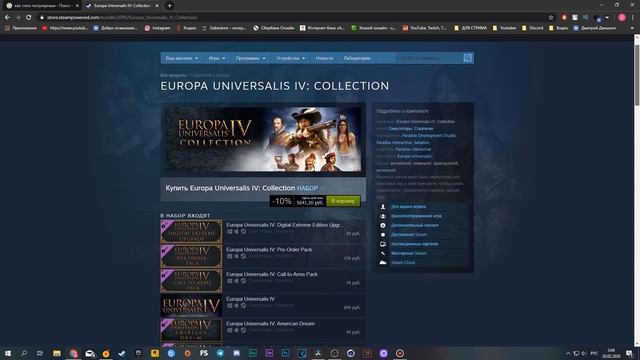The width and height of the screenshot is (640, 360).
Task: Click Digital Extreme Edition Upgrade thumbnail
Action: pos(191,231)
